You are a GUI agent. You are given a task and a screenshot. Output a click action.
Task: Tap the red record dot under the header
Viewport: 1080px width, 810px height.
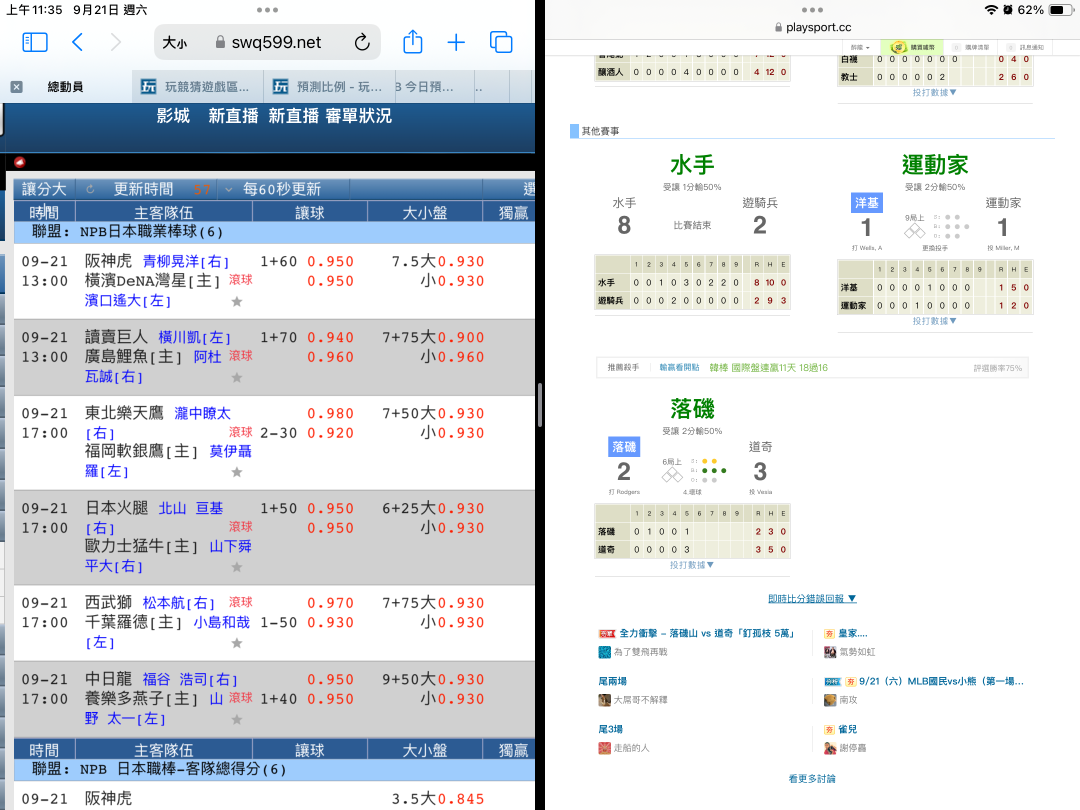click(x=19, y=162)
